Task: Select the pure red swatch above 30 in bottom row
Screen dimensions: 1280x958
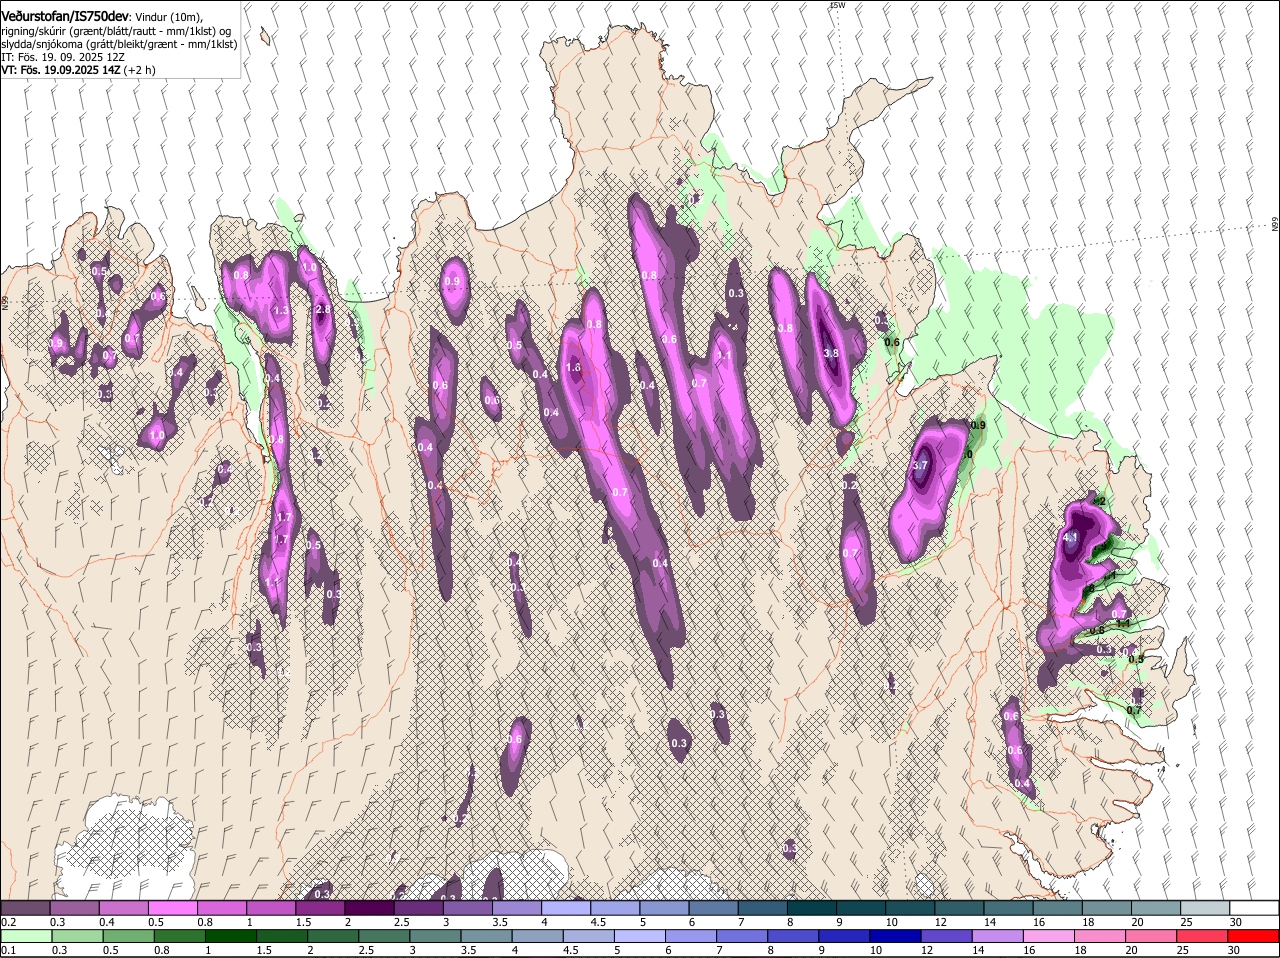Action: click(1253, 936)
